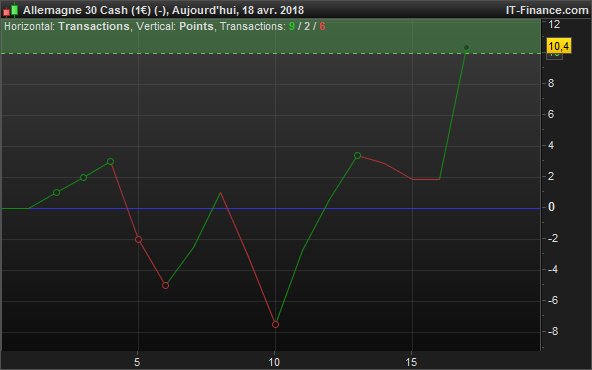Click the chart title 'Allemagne 30 Cash (1€)'
This screenshot has width=592, height=370.
(x=87, y=10)
